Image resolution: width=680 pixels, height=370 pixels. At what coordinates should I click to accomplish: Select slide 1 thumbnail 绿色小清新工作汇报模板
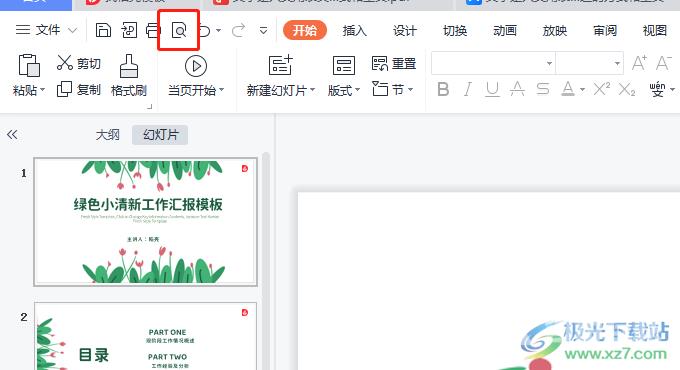[145, 222]
